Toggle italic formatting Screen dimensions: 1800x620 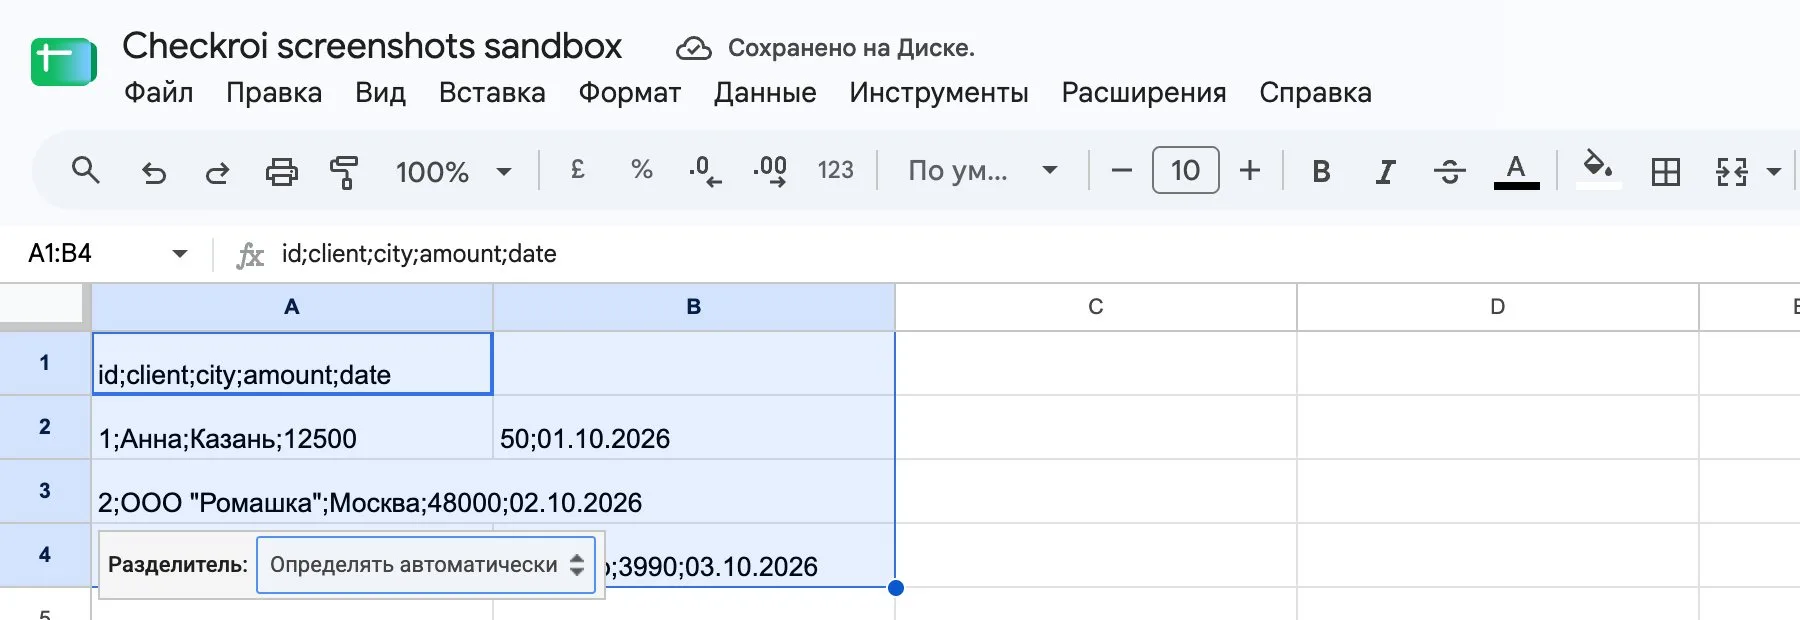(1385, 172)
